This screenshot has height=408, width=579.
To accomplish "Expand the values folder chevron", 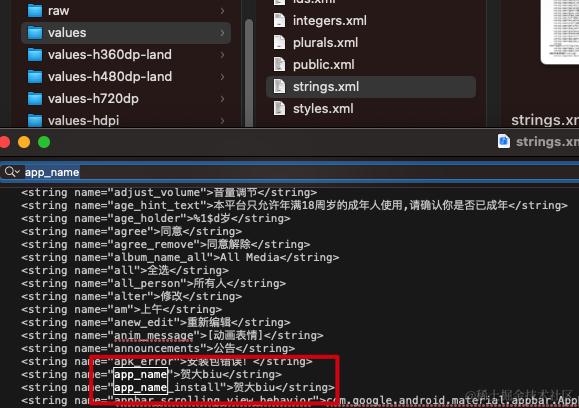I will (222, 33).
